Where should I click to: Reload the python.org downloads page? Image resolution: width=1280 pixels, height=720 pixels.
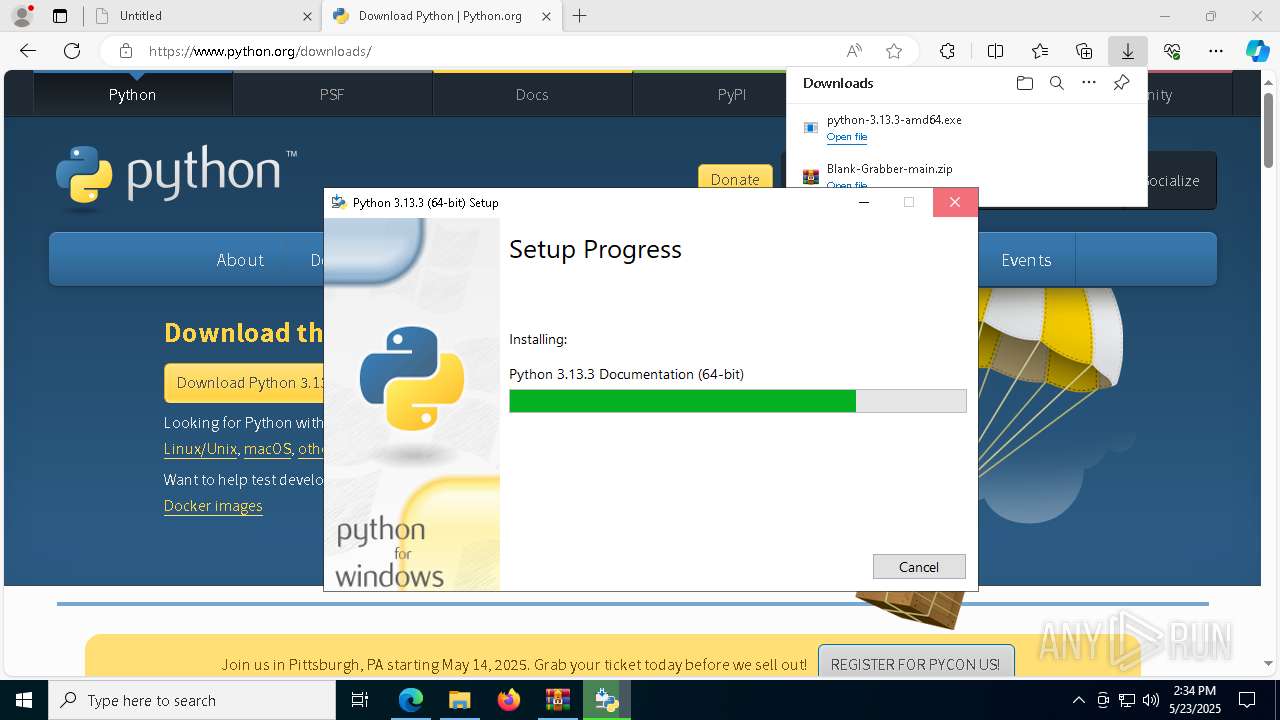tap(72, 51)
